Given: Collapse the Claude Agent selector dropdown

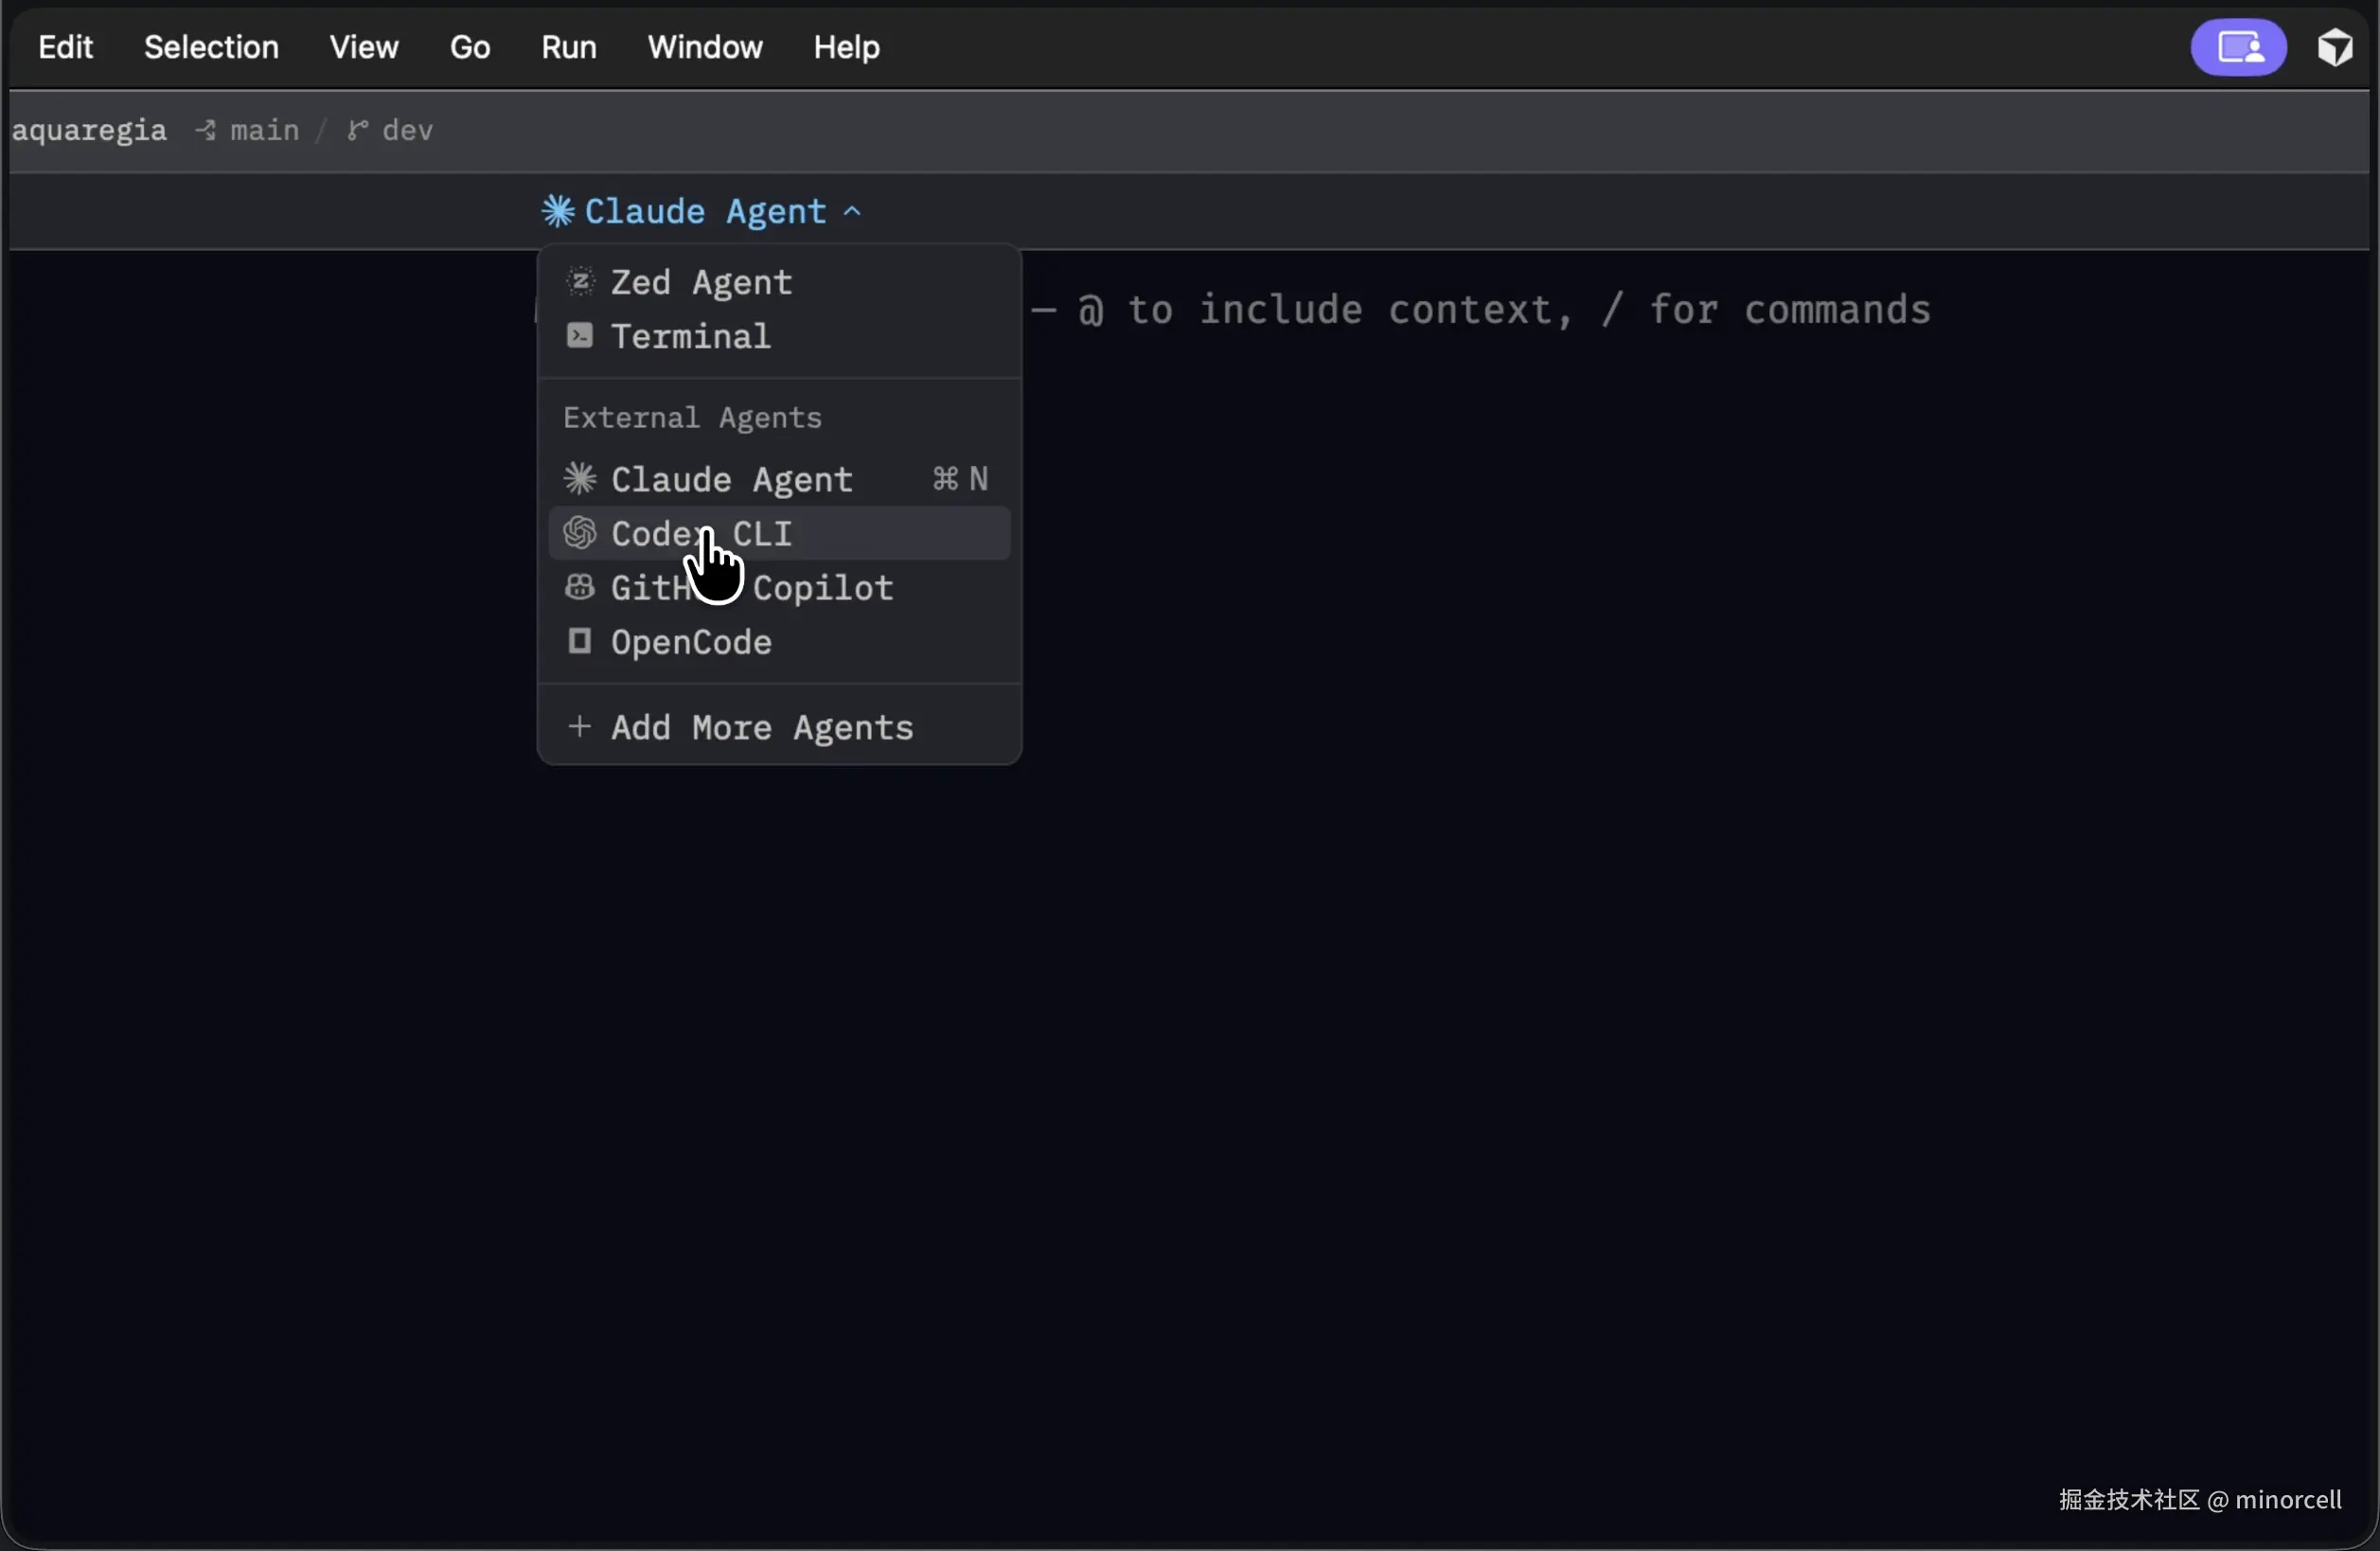Looking at the screenshot, I should tap(702, 211).
